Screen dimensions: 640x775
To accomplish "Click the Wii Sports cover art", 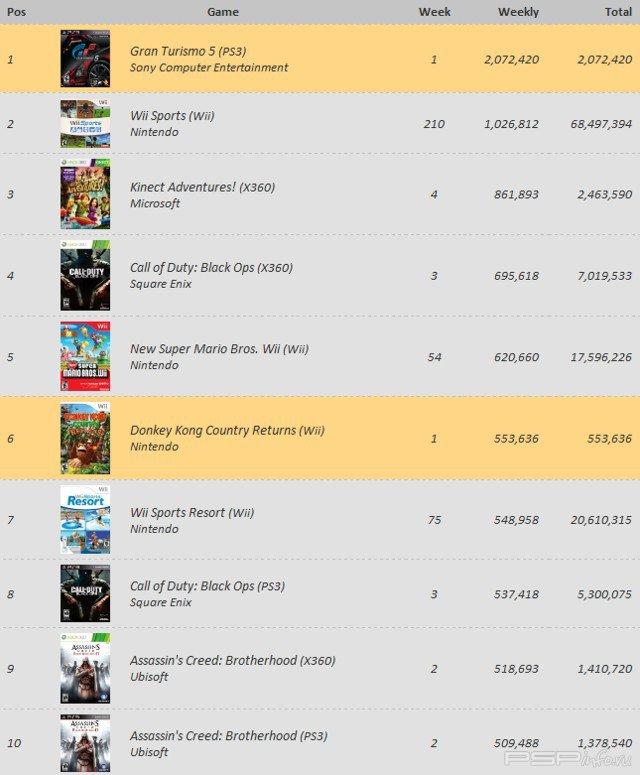I will pyautogui.click(x=85, y=124).
